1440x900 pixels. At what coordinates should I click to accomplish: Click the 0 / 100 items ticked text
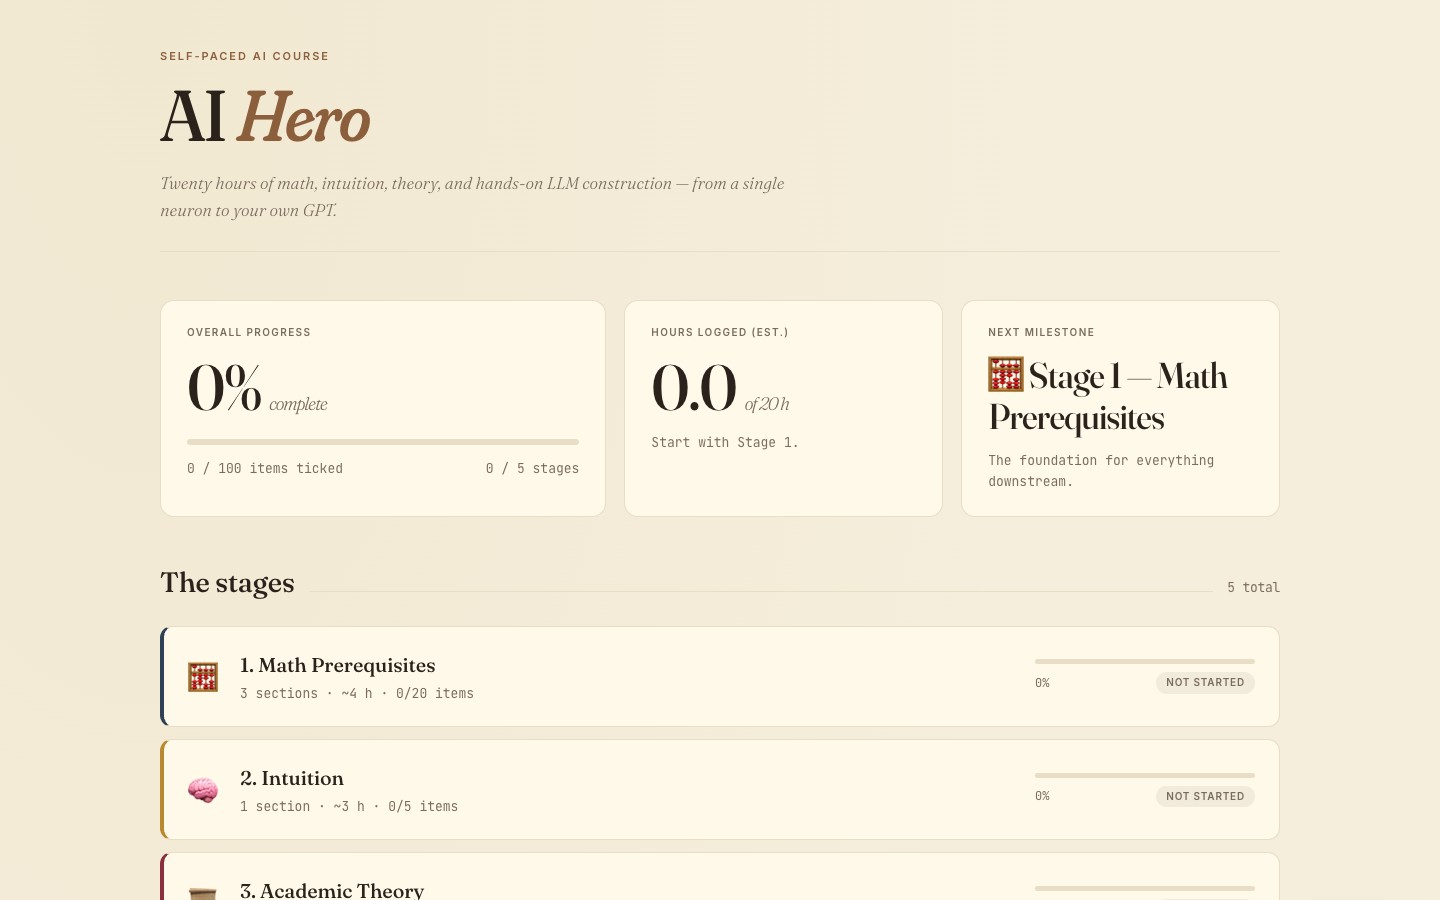[265, 469]
